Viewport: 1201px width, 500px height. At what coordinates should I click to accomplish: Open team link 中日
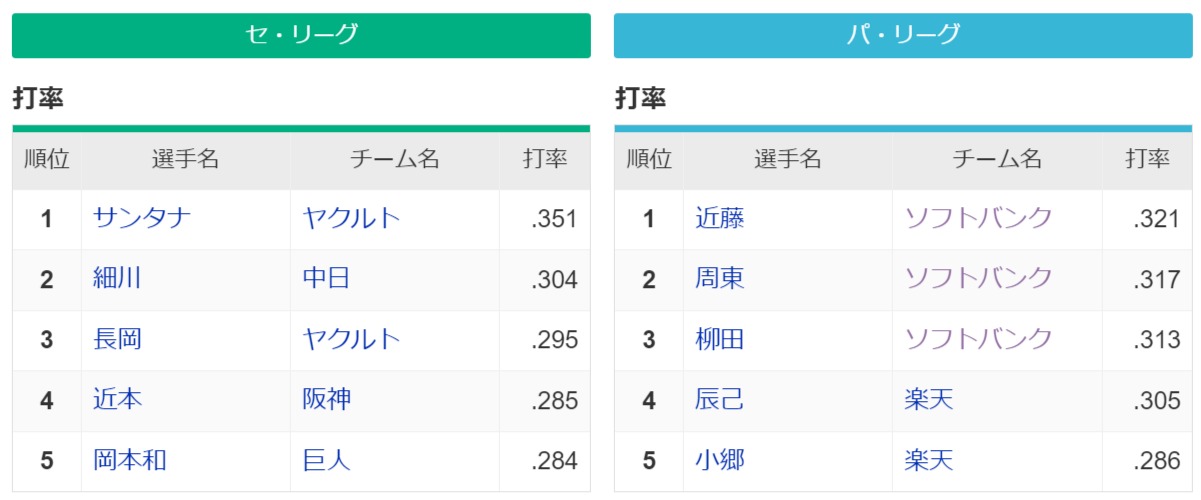327,278
